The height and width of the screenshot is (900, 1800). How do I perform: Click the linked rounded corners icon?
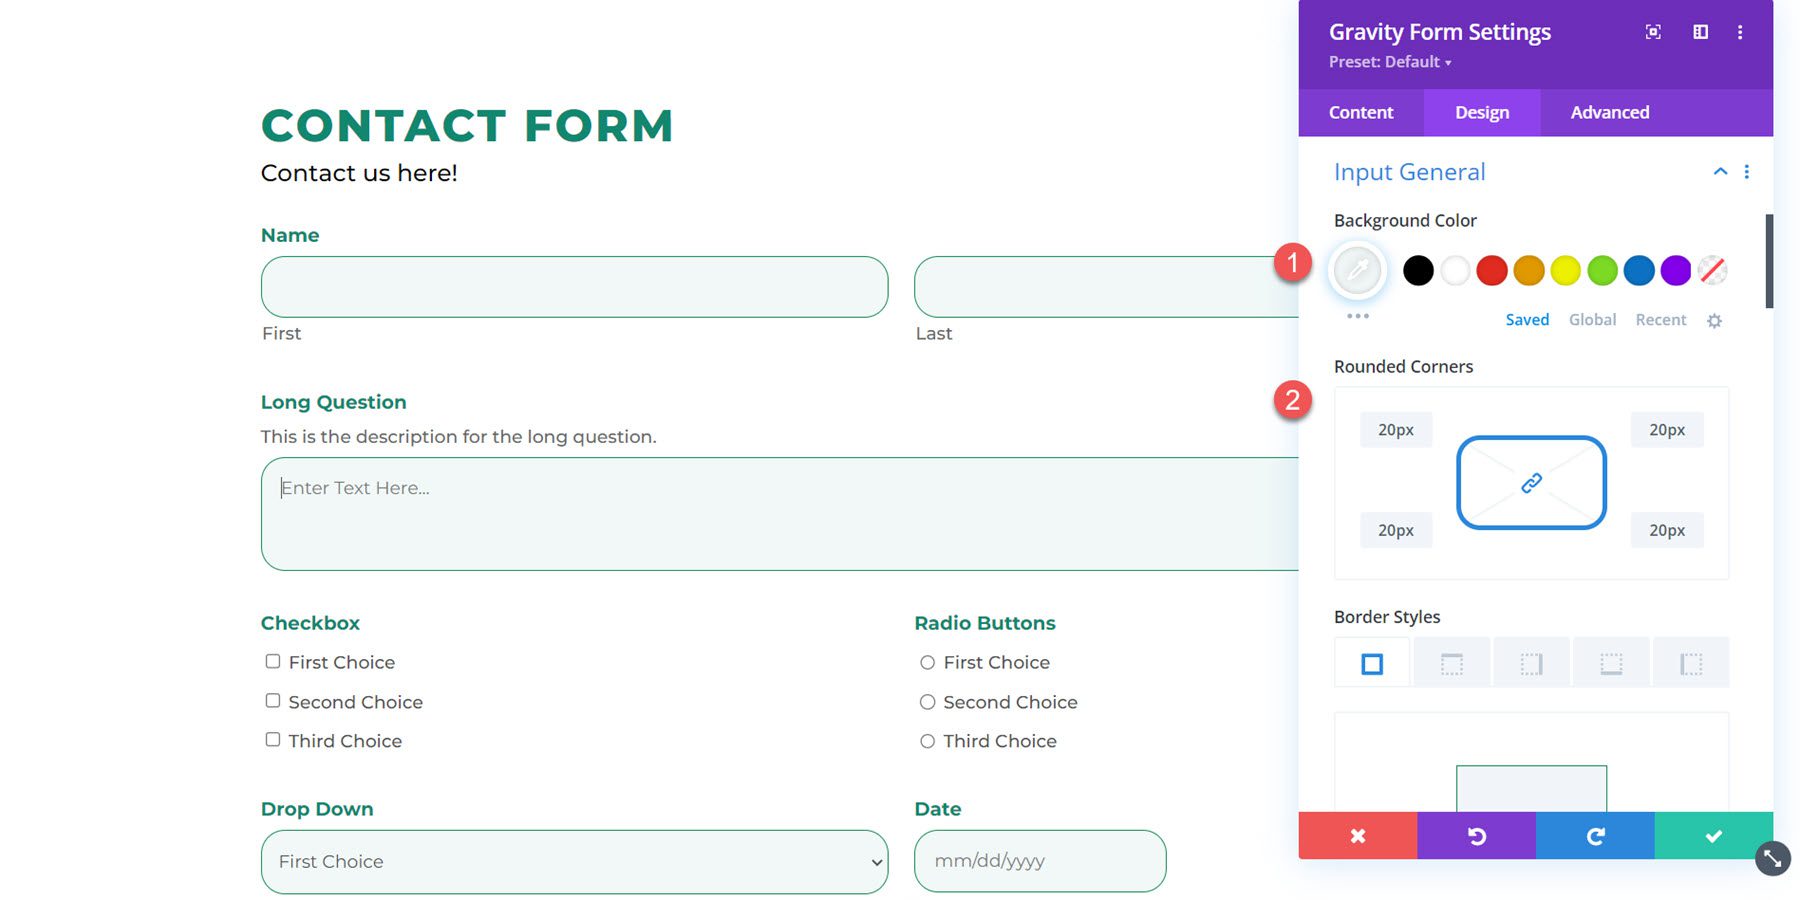click(1531, 483)
